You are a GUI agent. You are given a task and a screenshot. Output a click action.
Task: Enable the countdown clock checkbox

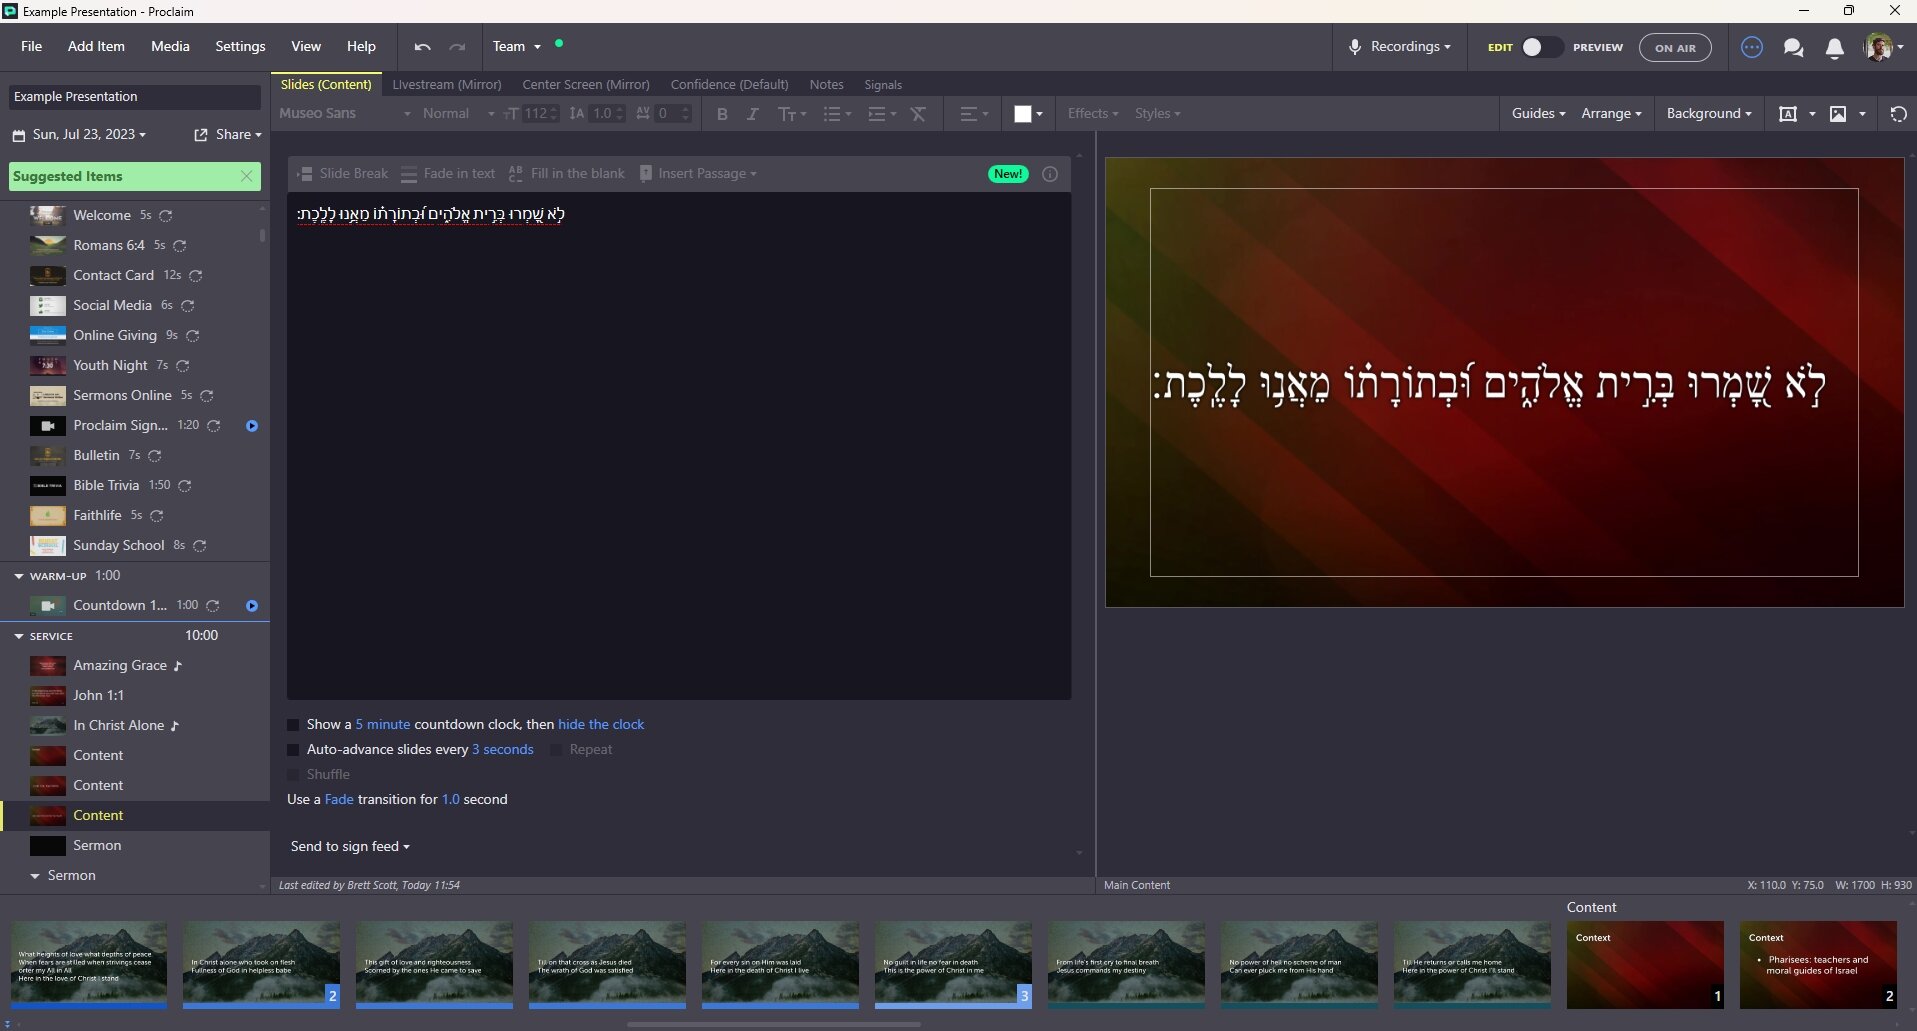[293, 725]
